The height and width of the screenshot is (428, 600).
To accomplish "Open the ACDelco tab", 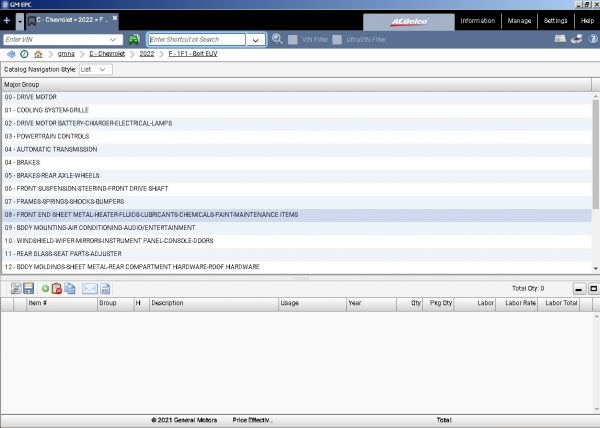I will point(409,21).
